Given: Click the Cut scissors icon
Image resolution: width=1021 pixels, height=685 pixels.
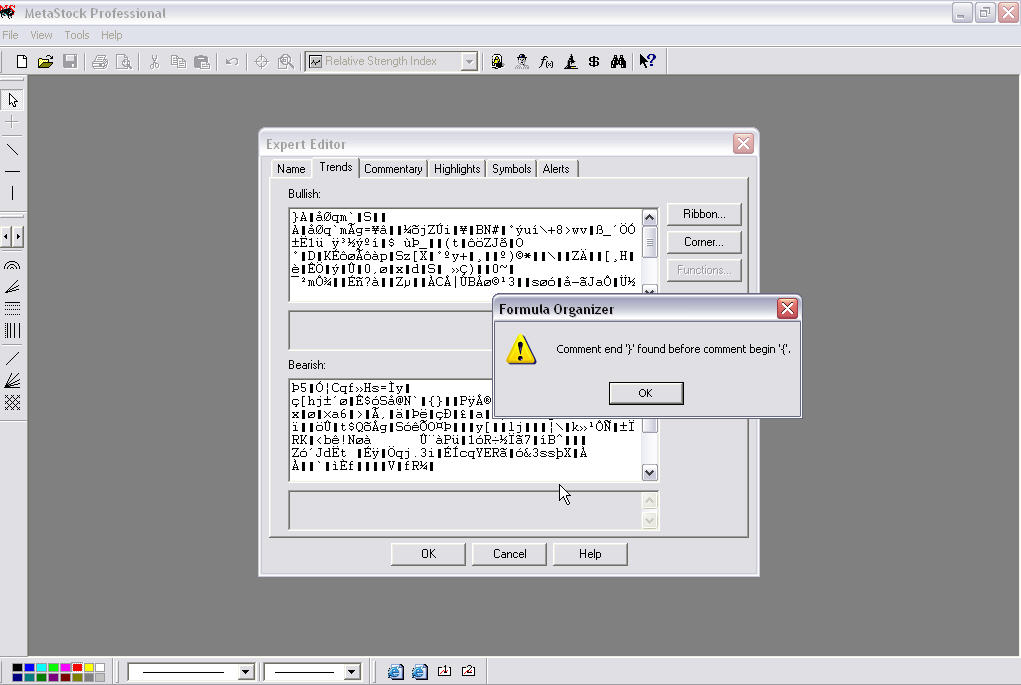Looking at the screenshot, I should (x=154, y=61).
